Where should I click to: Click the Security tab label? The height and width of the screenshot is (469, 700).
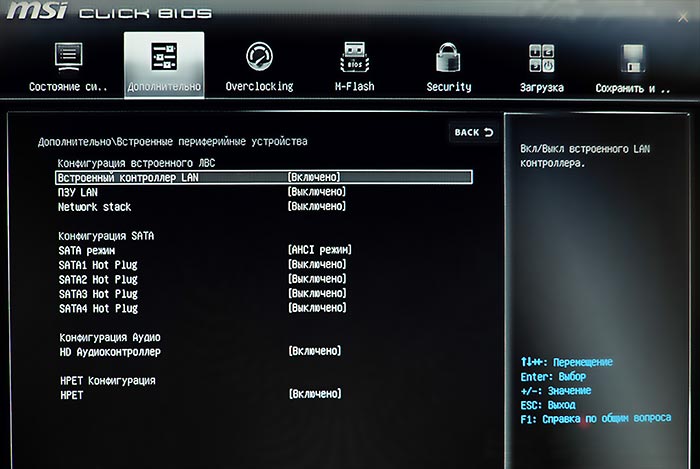(449, 87)
